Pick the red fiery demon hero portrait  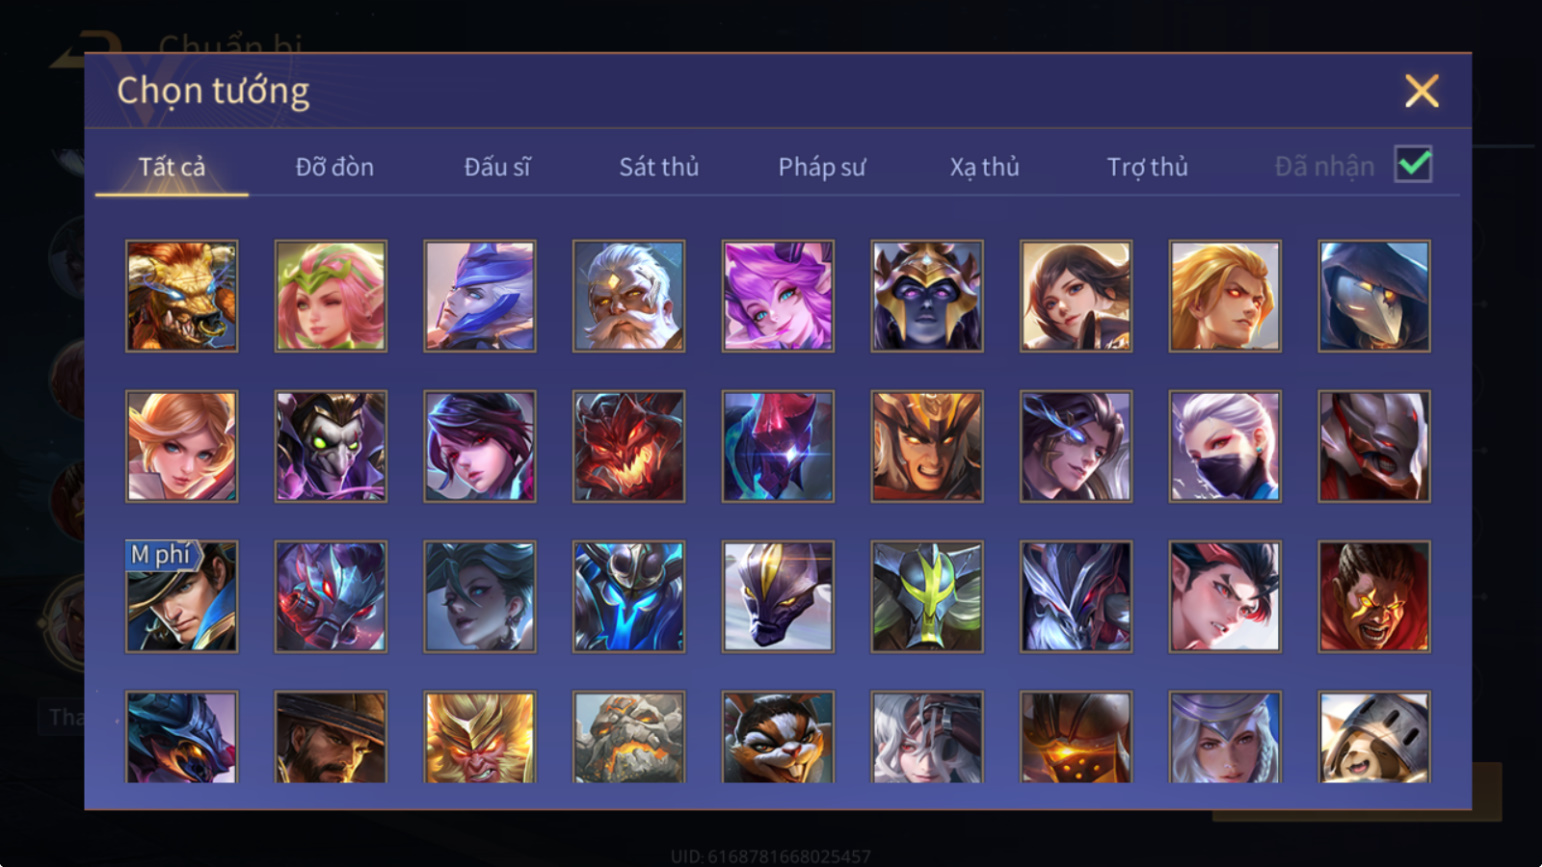(x=629, y=446)
